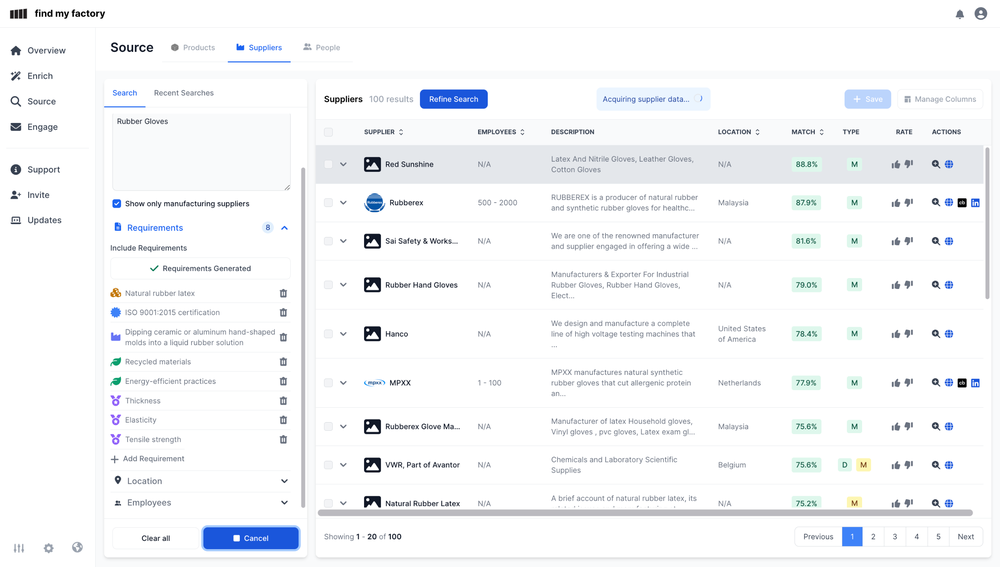
Task: Select the Rubberex row checkbox
Action: pyautogui.click(x=328, y=203)
